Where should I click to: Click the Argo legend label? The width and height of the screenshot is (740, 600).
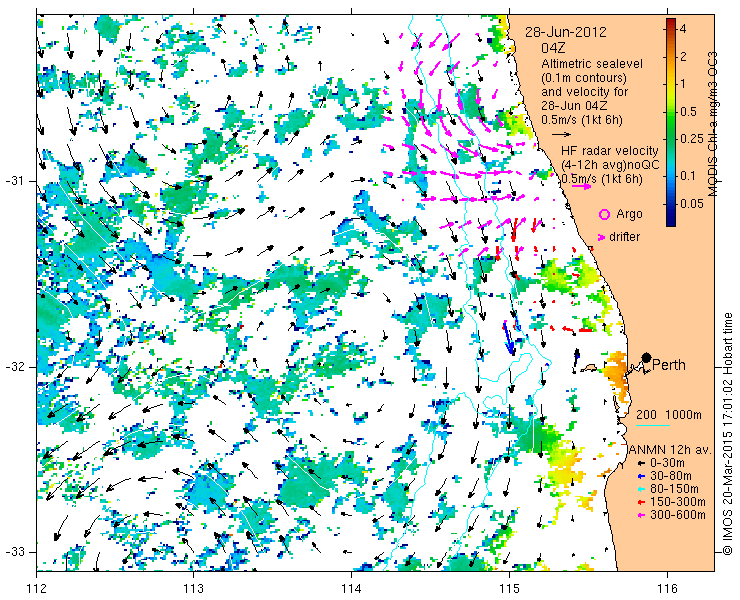click(630, 214)
